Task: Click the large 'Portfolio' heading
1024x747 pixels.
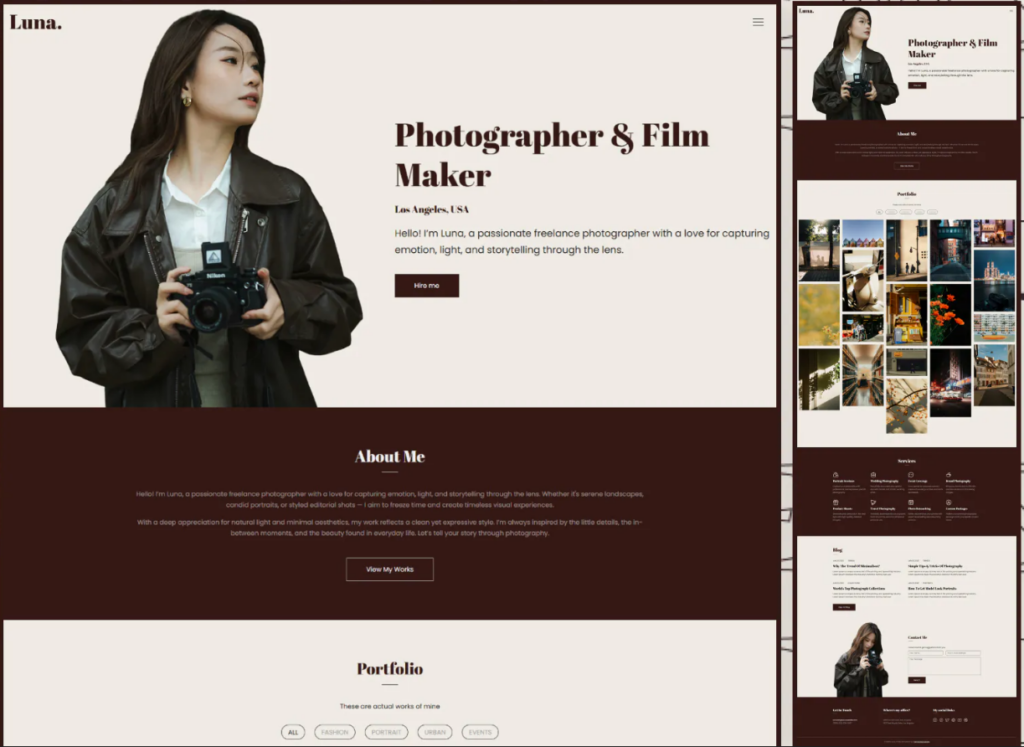Action: click(390, 669)
